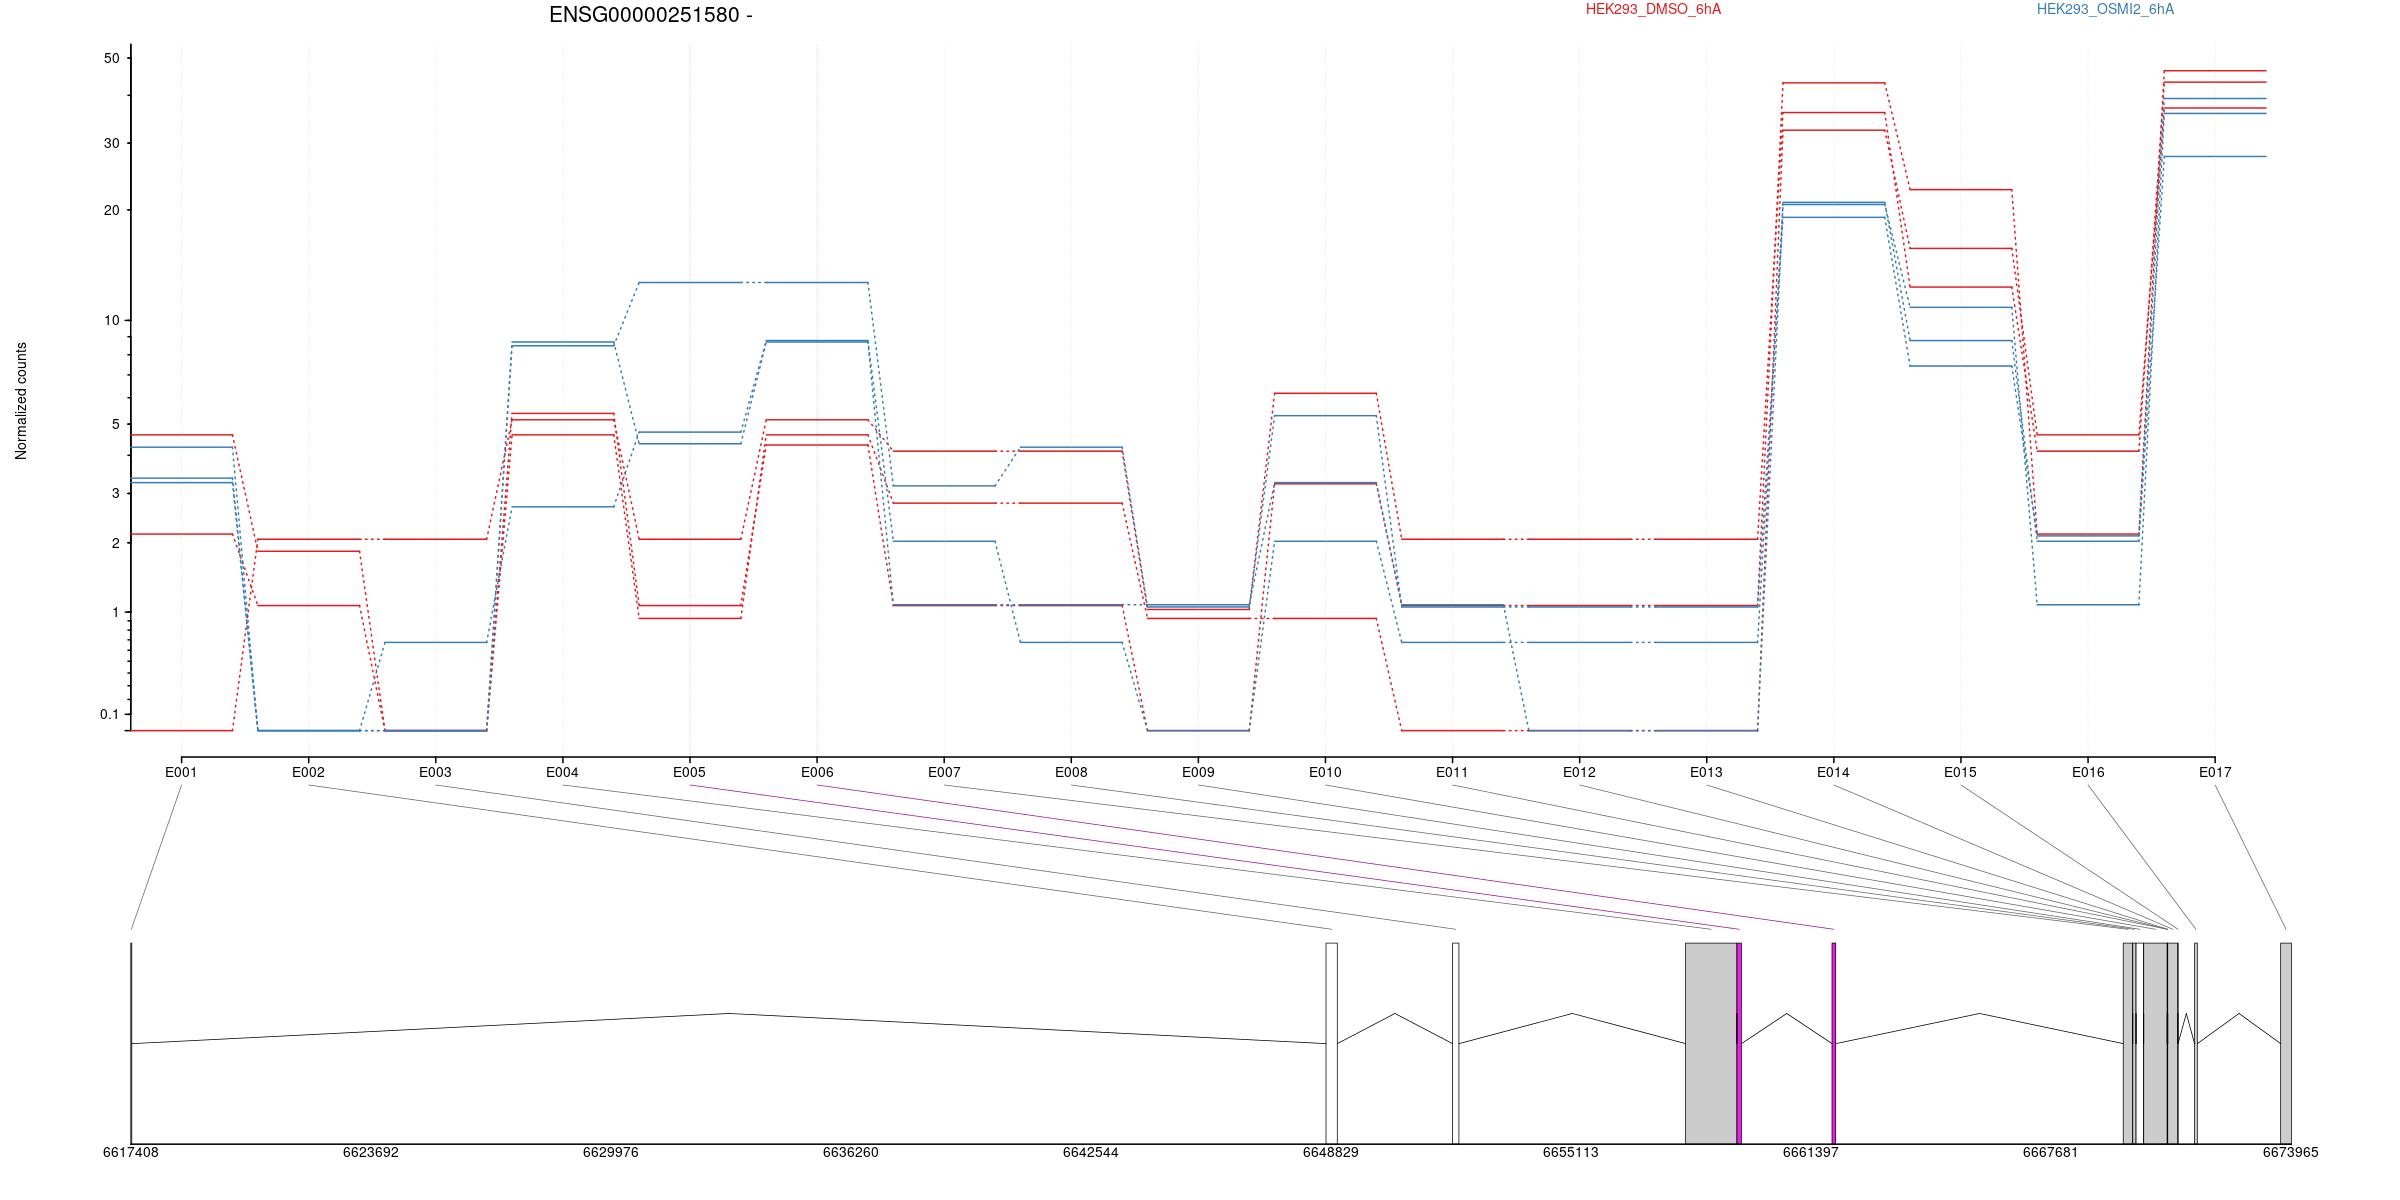This screenshot has height=1200, width=2400.
Task: Click genomic coordinate 6673965
Action: coord(2290,1152)
